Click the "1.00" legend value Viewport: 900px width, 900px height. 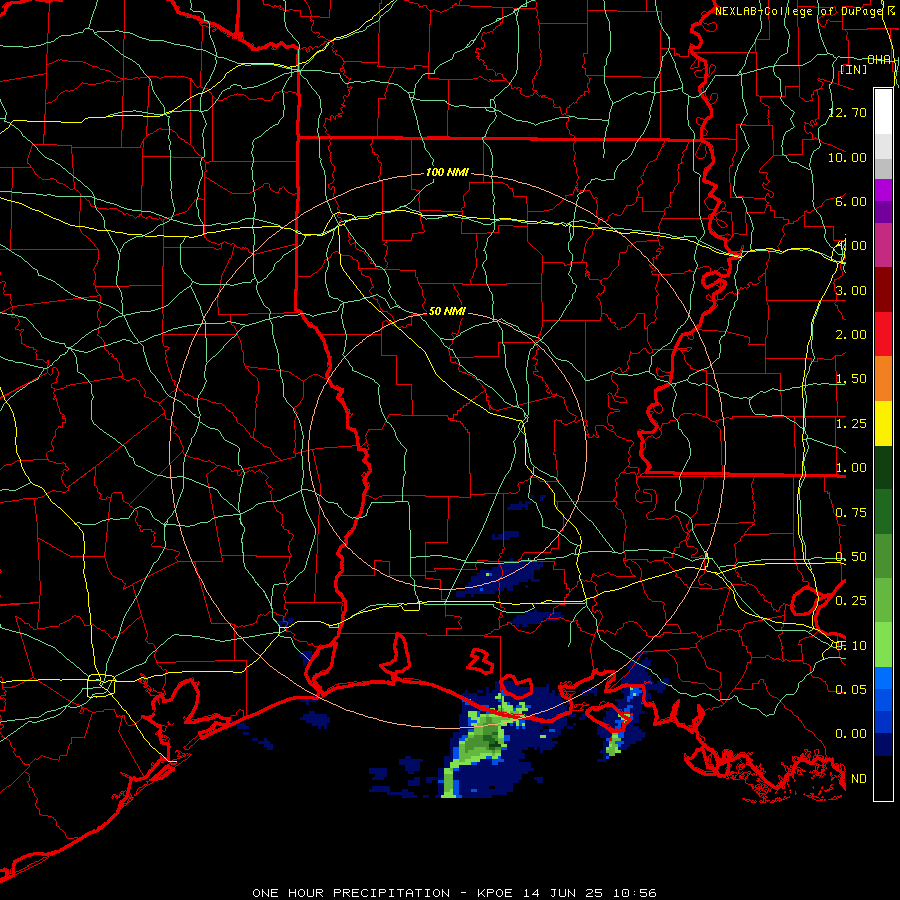click(x=851, y=468)
